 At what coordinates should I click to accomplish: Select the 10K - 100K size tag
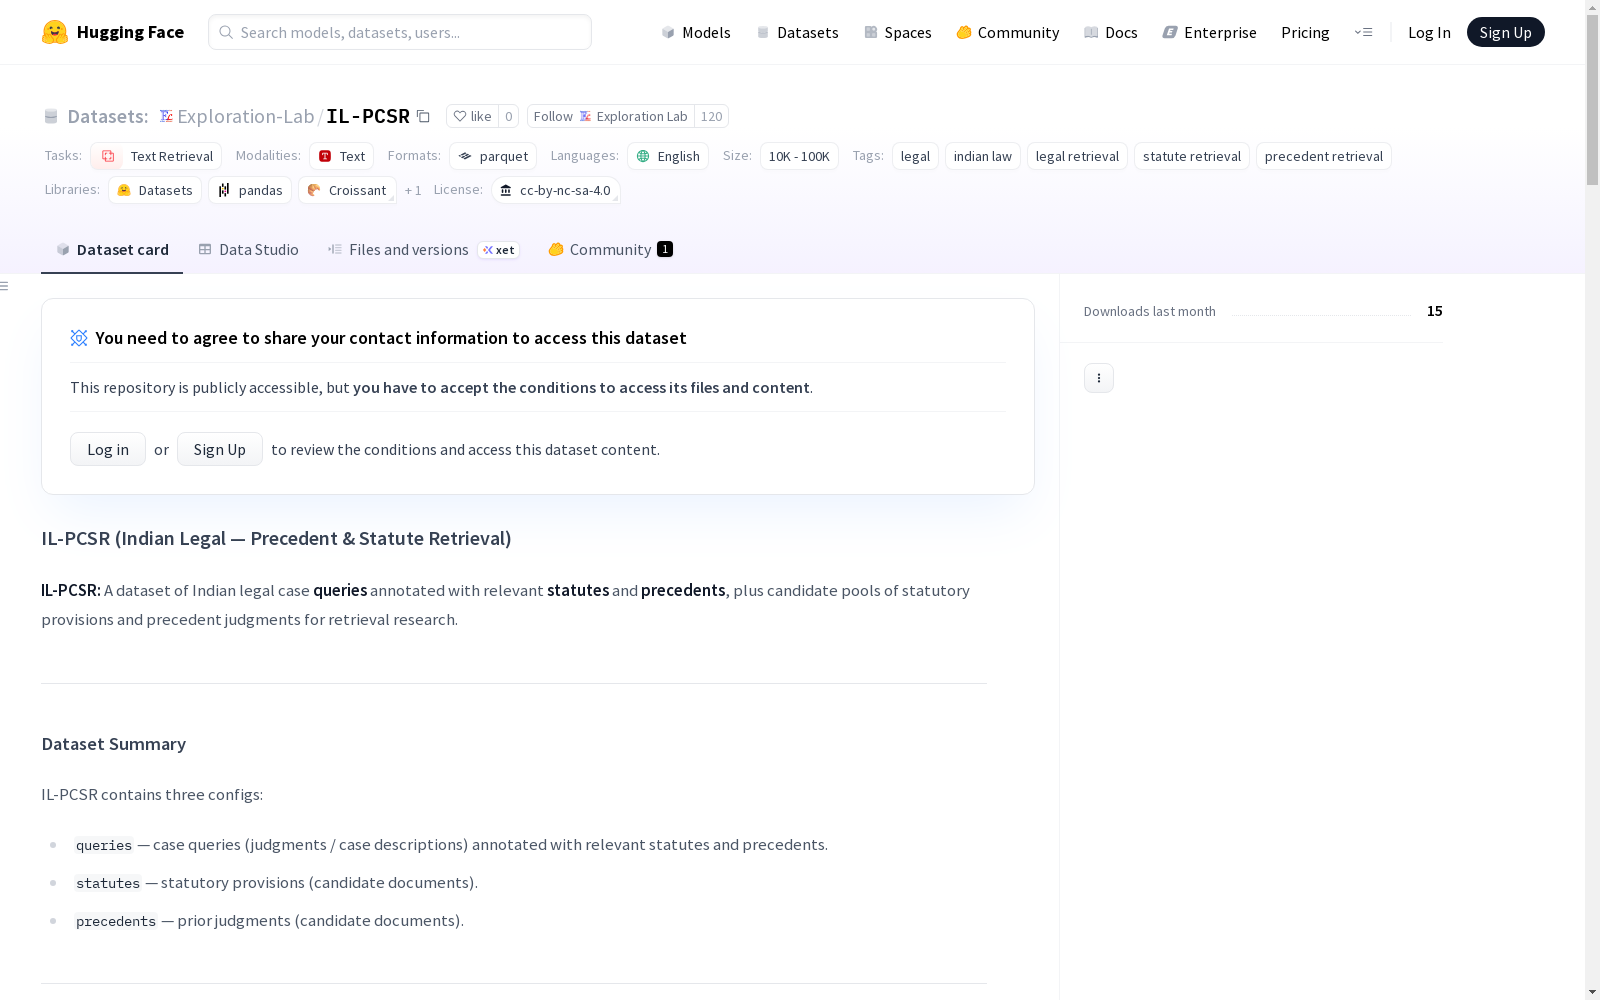tap(799, 156)
